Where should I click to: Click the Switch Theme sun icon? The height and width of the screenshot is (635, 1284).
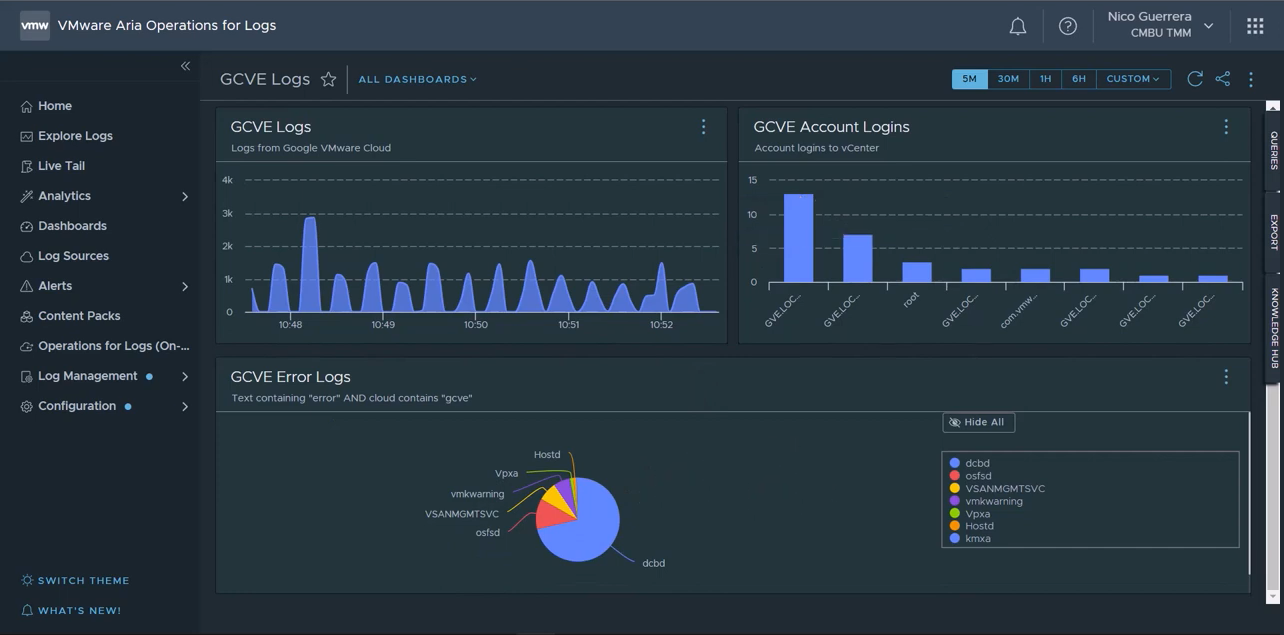tap(27, 580)
